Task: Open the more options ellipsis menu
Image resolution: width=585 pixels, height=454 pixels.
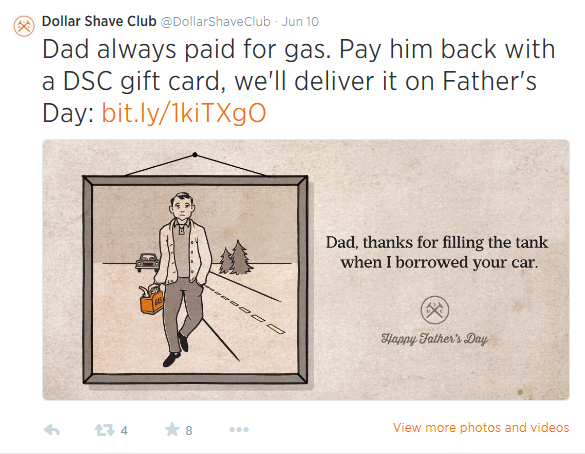Action: point(239,430)
